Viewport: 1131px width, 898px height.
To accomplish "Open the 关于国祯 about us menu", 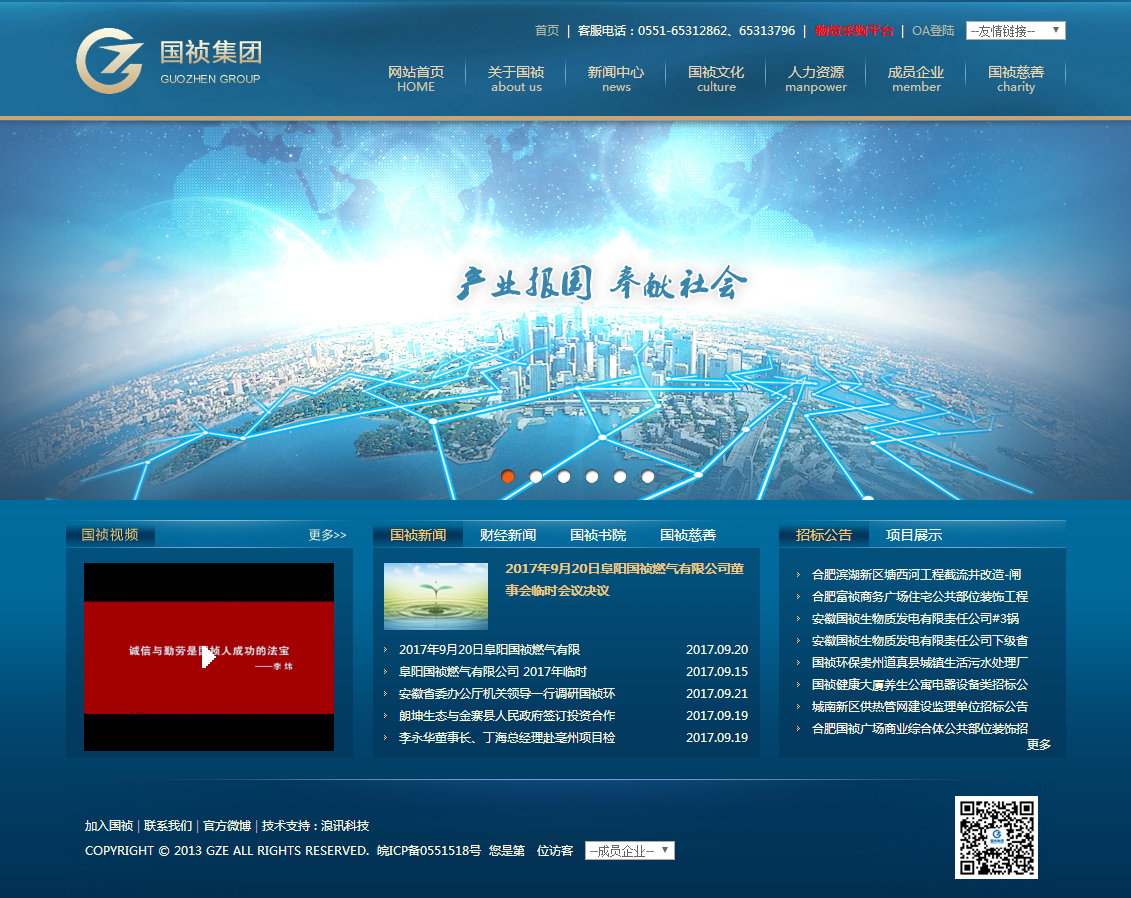I will click(x=516, y=79).
